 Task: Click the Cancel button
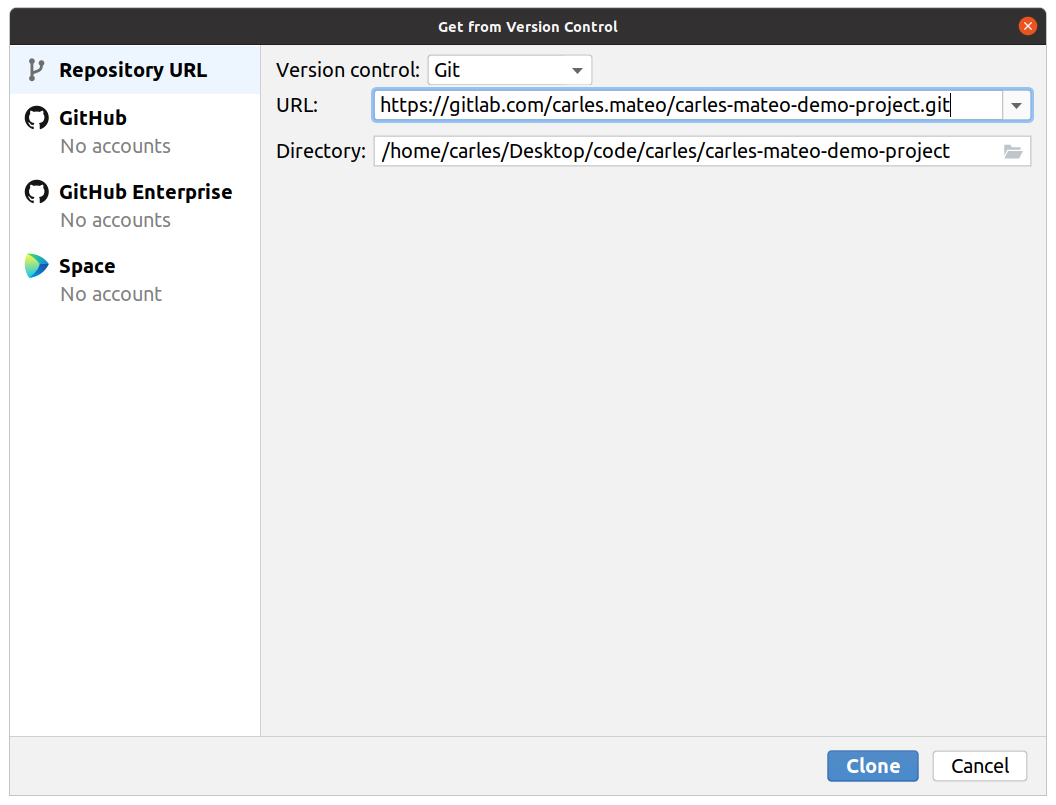tap(980, 766)
